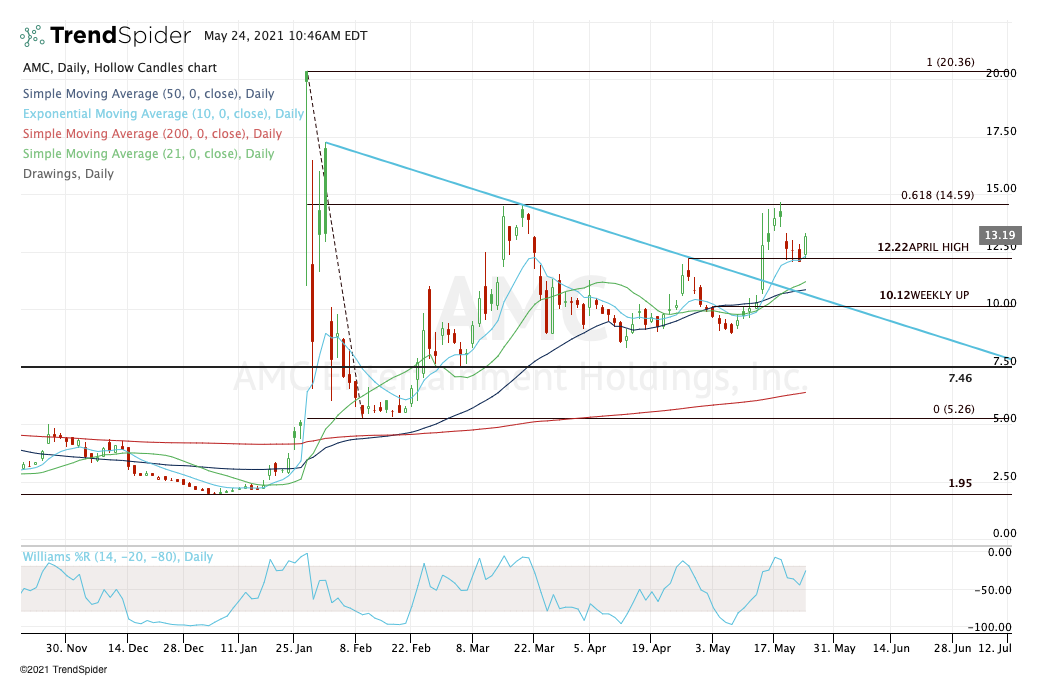Click the TrendSpider logo icon
This screenshot has height=679, width=1042.
(x=32, y=36)
